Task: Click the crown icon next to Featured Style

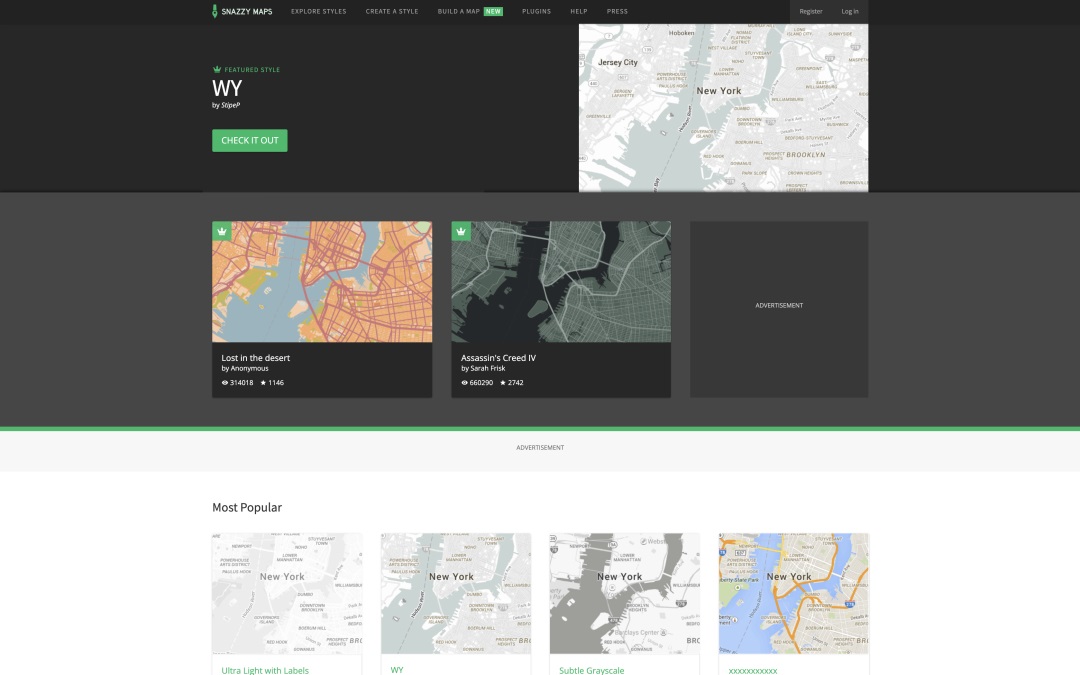Action: 216,70
